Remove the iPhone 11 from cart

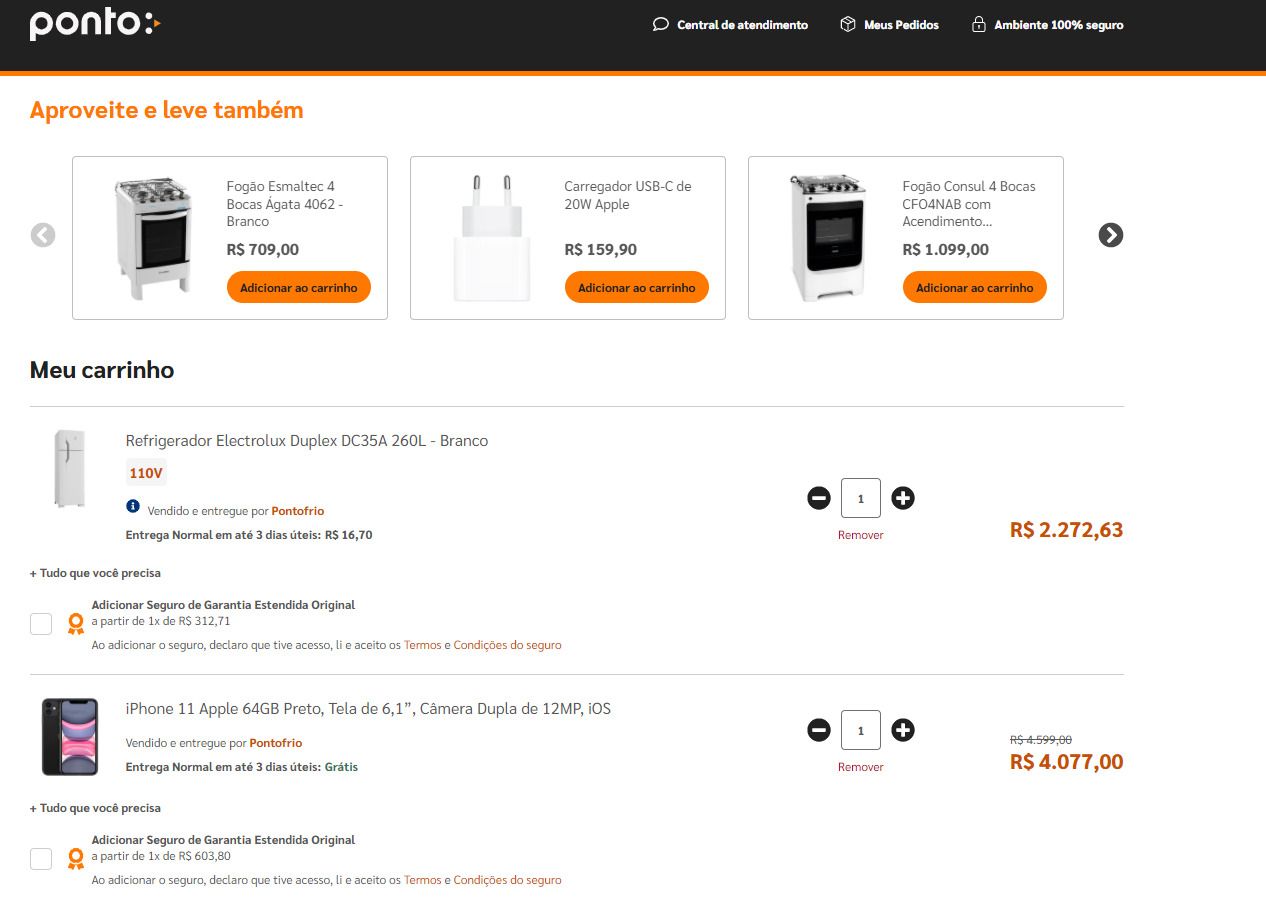pos(861,767)
